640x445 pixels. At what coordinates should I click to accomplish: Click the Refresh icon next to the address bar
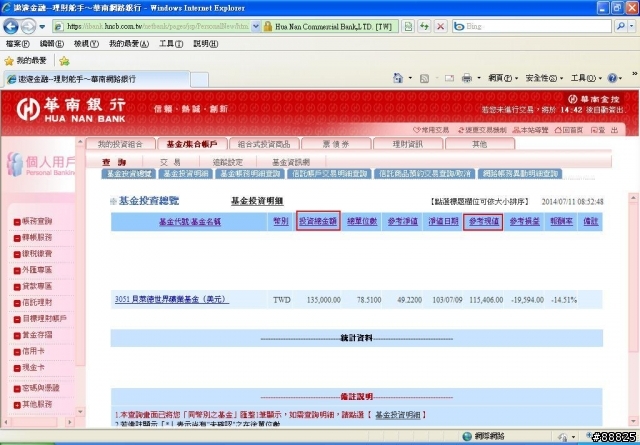pos(424,27)
